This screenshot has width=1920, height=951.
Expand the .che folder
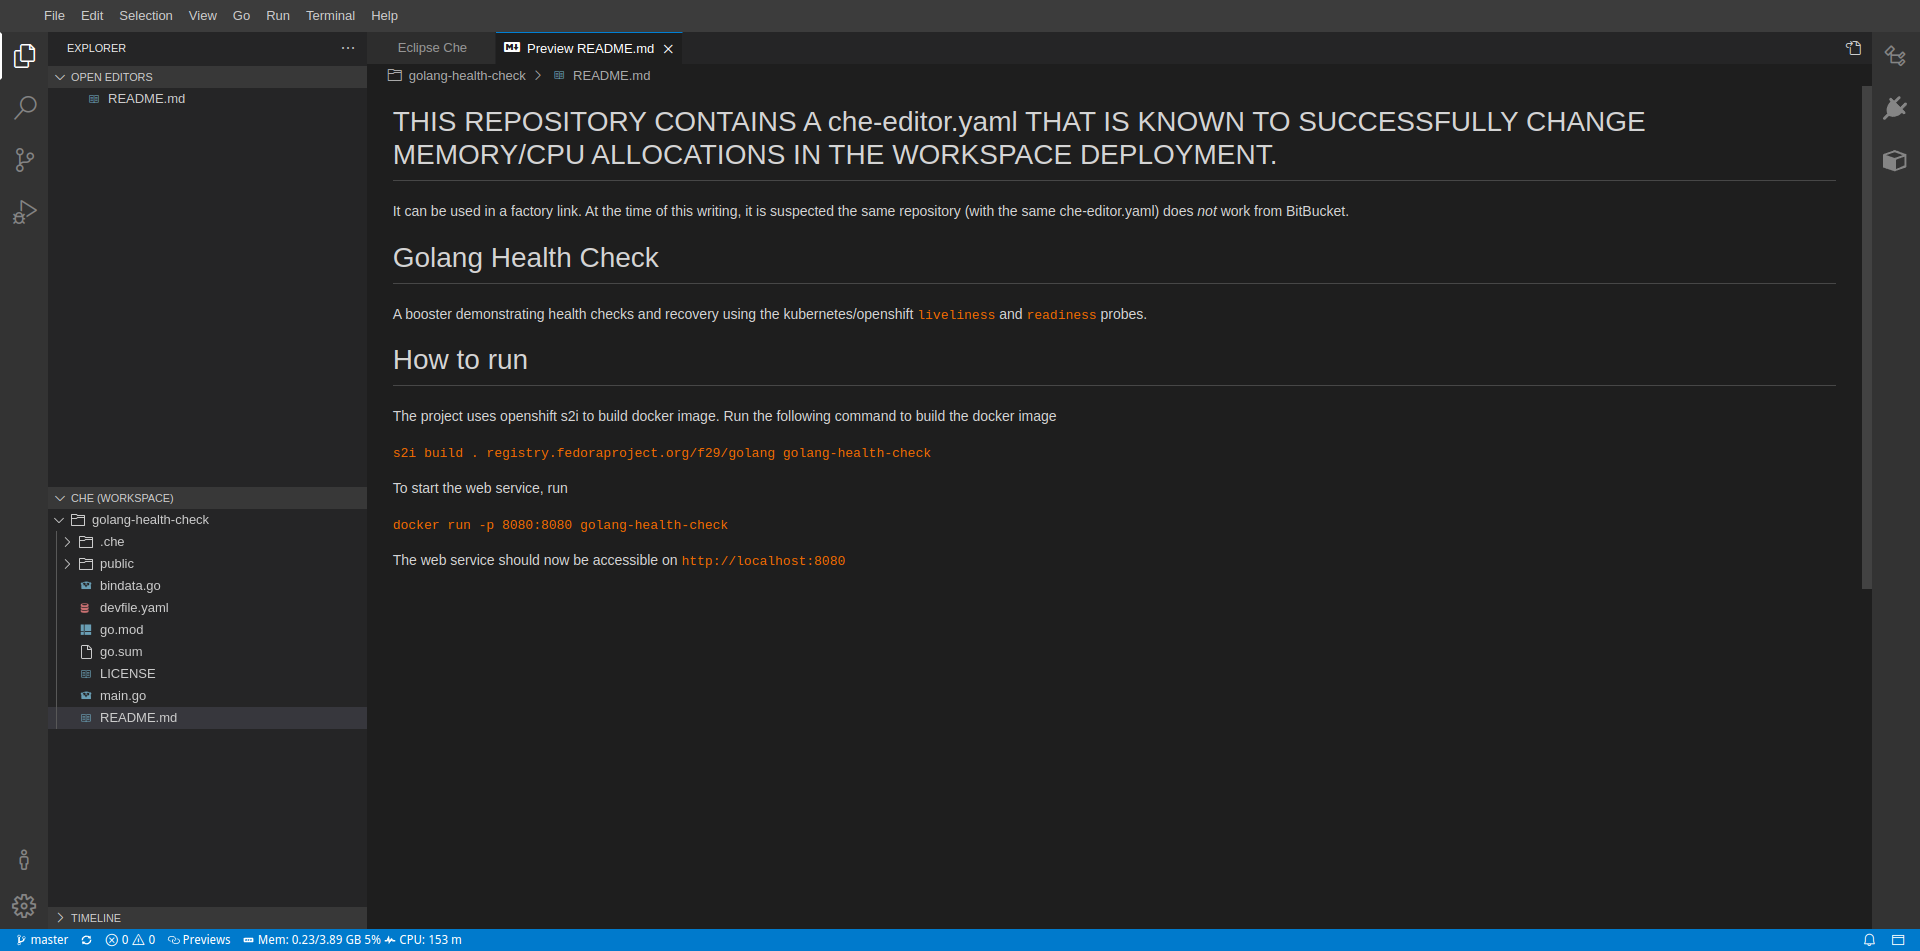207,542
